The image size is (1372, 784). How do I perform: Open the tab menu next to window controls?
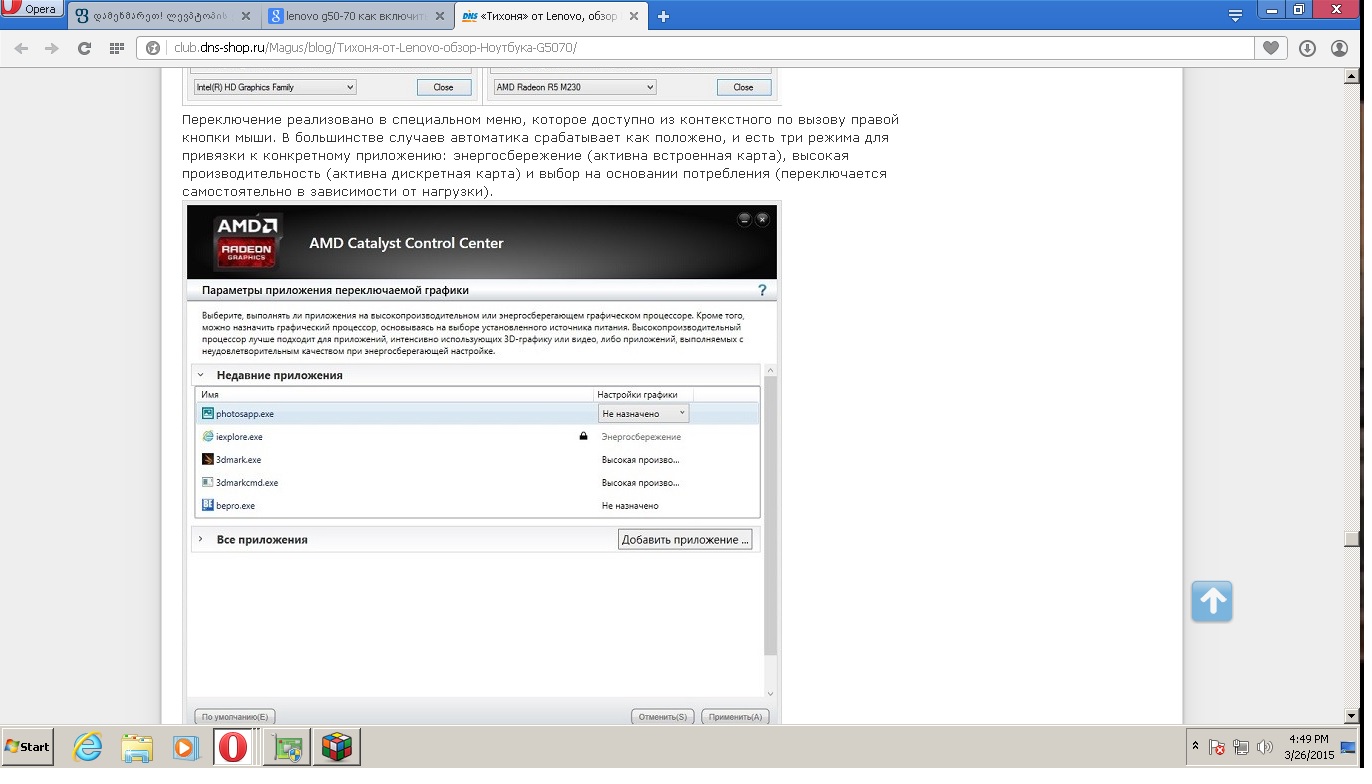pyautogui.click(x=1236, y=15)
